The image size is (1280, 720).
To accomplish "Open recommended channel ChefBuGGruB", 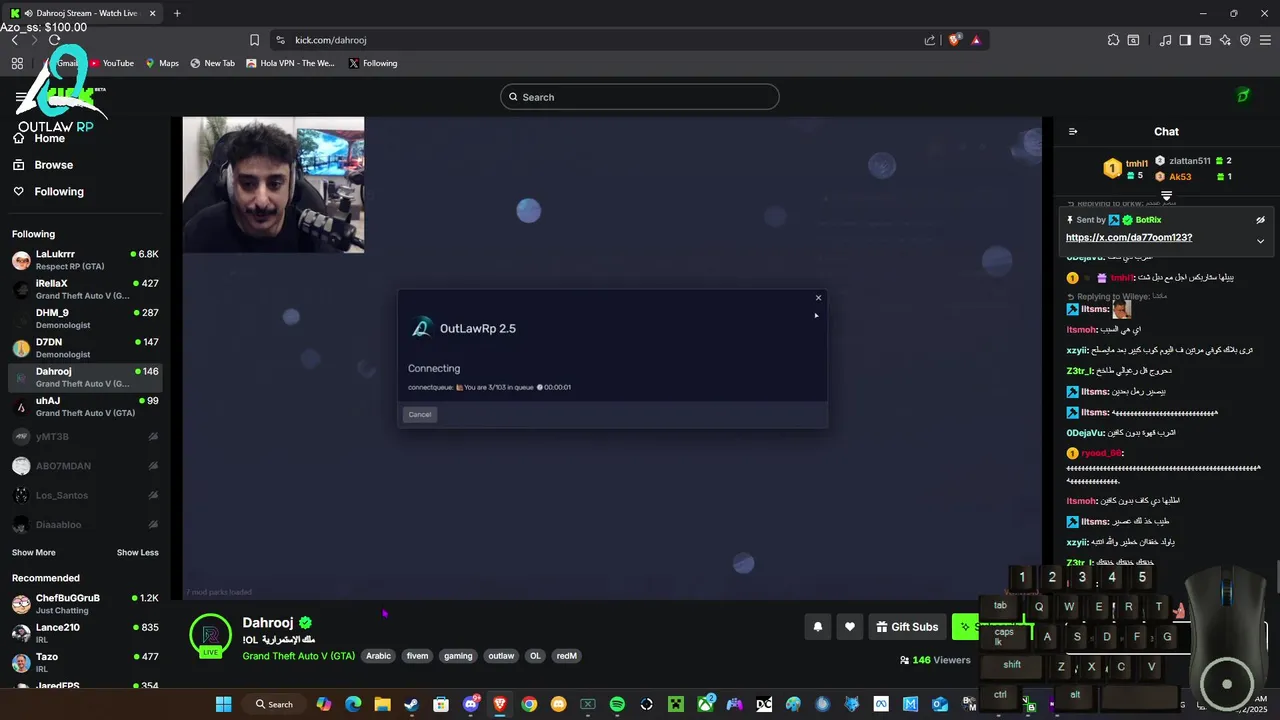I will click(x=85, y=604).
